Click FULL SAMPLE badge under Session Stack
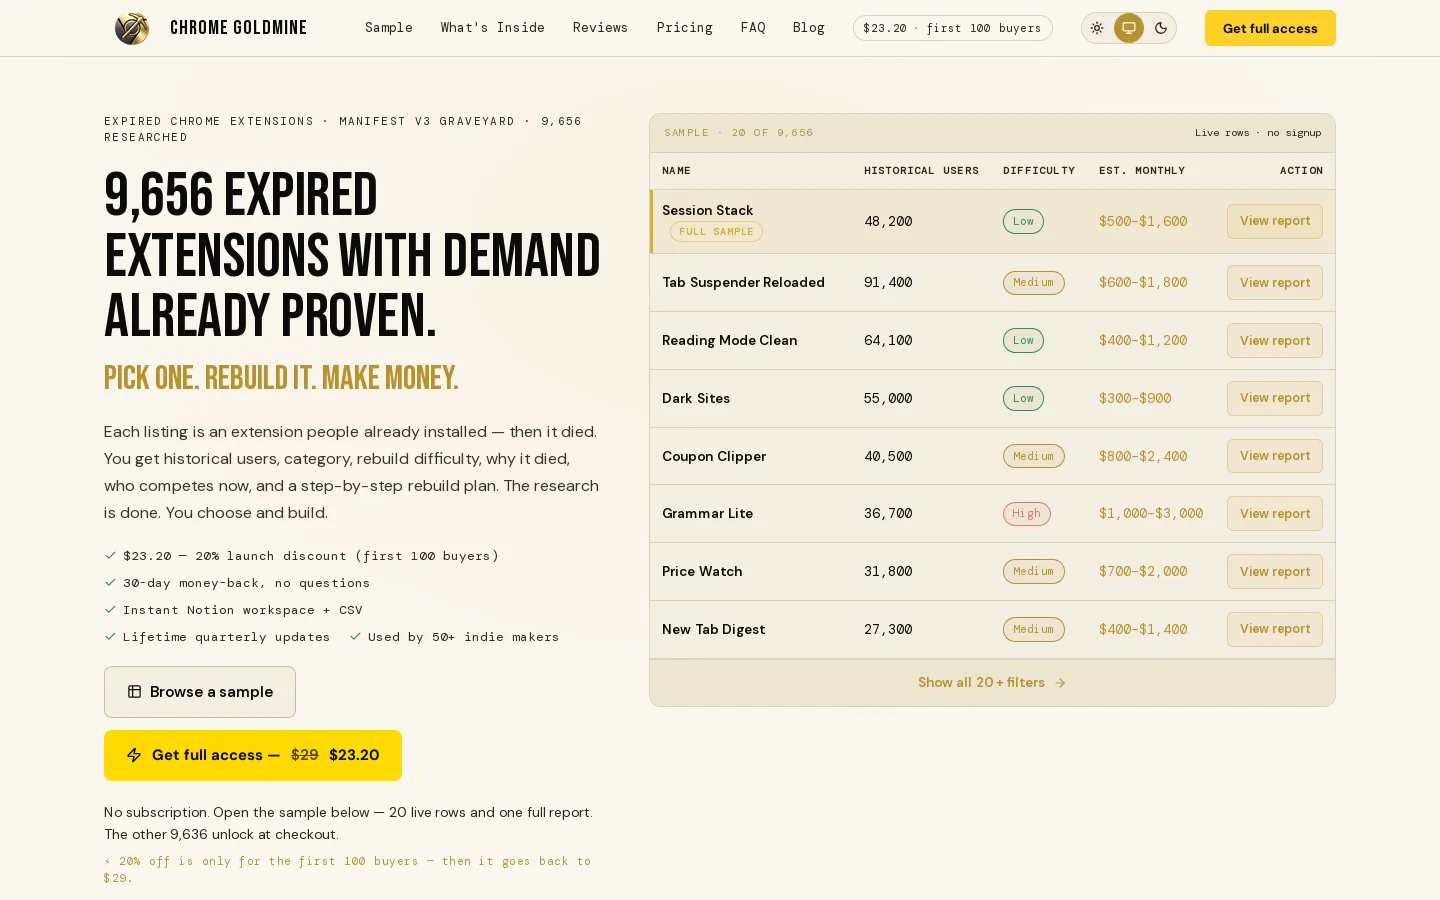This screenshot has width=1440, height=900. pyautogui.click(x=716, y=232)
